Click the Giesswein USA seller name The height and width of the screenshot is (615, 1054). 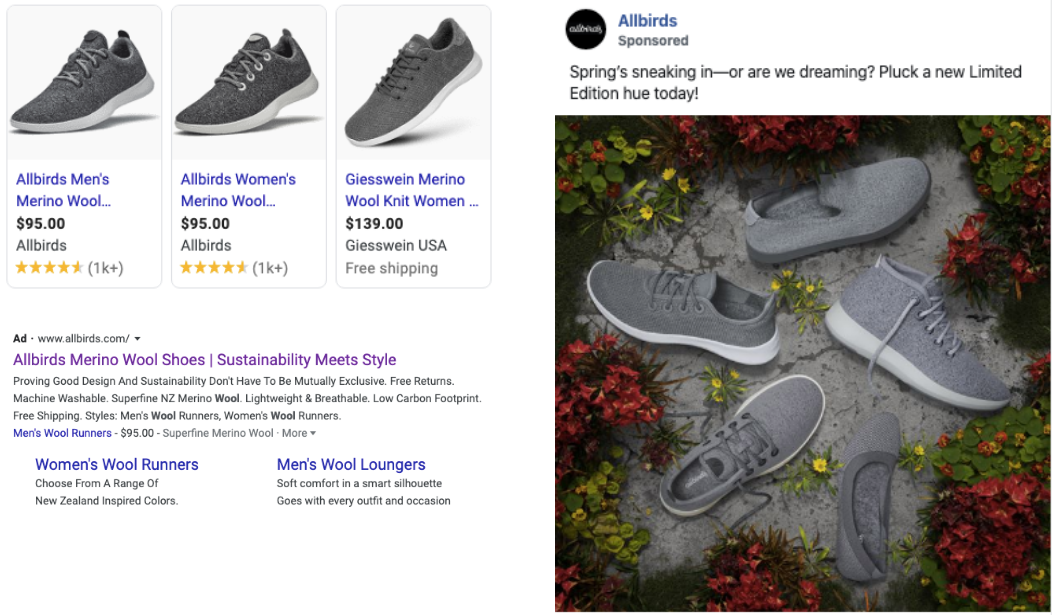pos(396,246)
